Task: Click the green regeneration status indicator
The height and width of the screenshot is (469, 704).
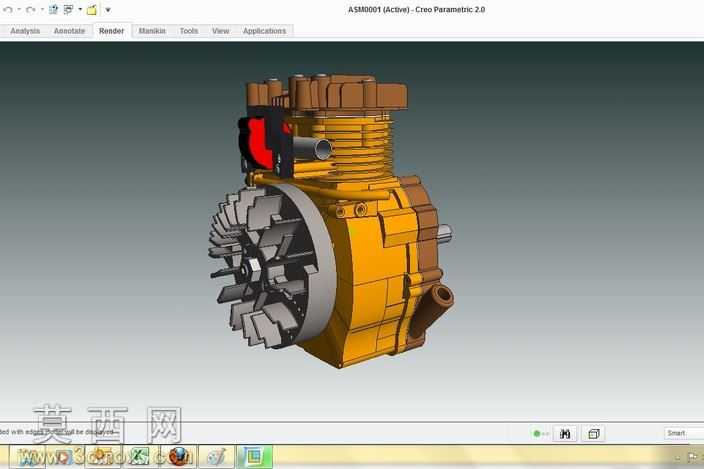Action: (x=537, y=434)
